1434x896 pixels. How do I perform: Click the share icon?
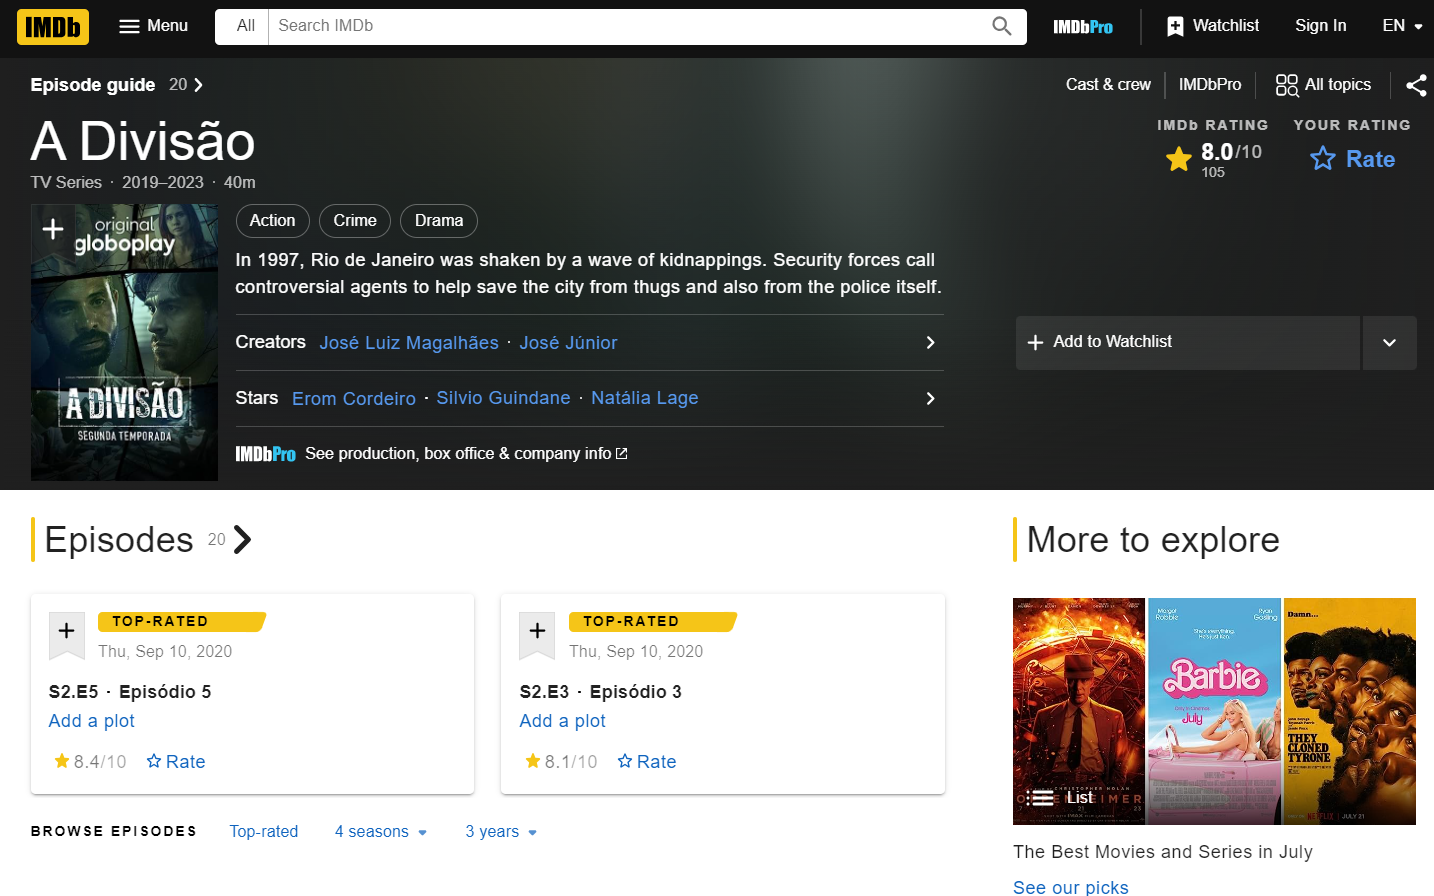tap(1416, 85)
